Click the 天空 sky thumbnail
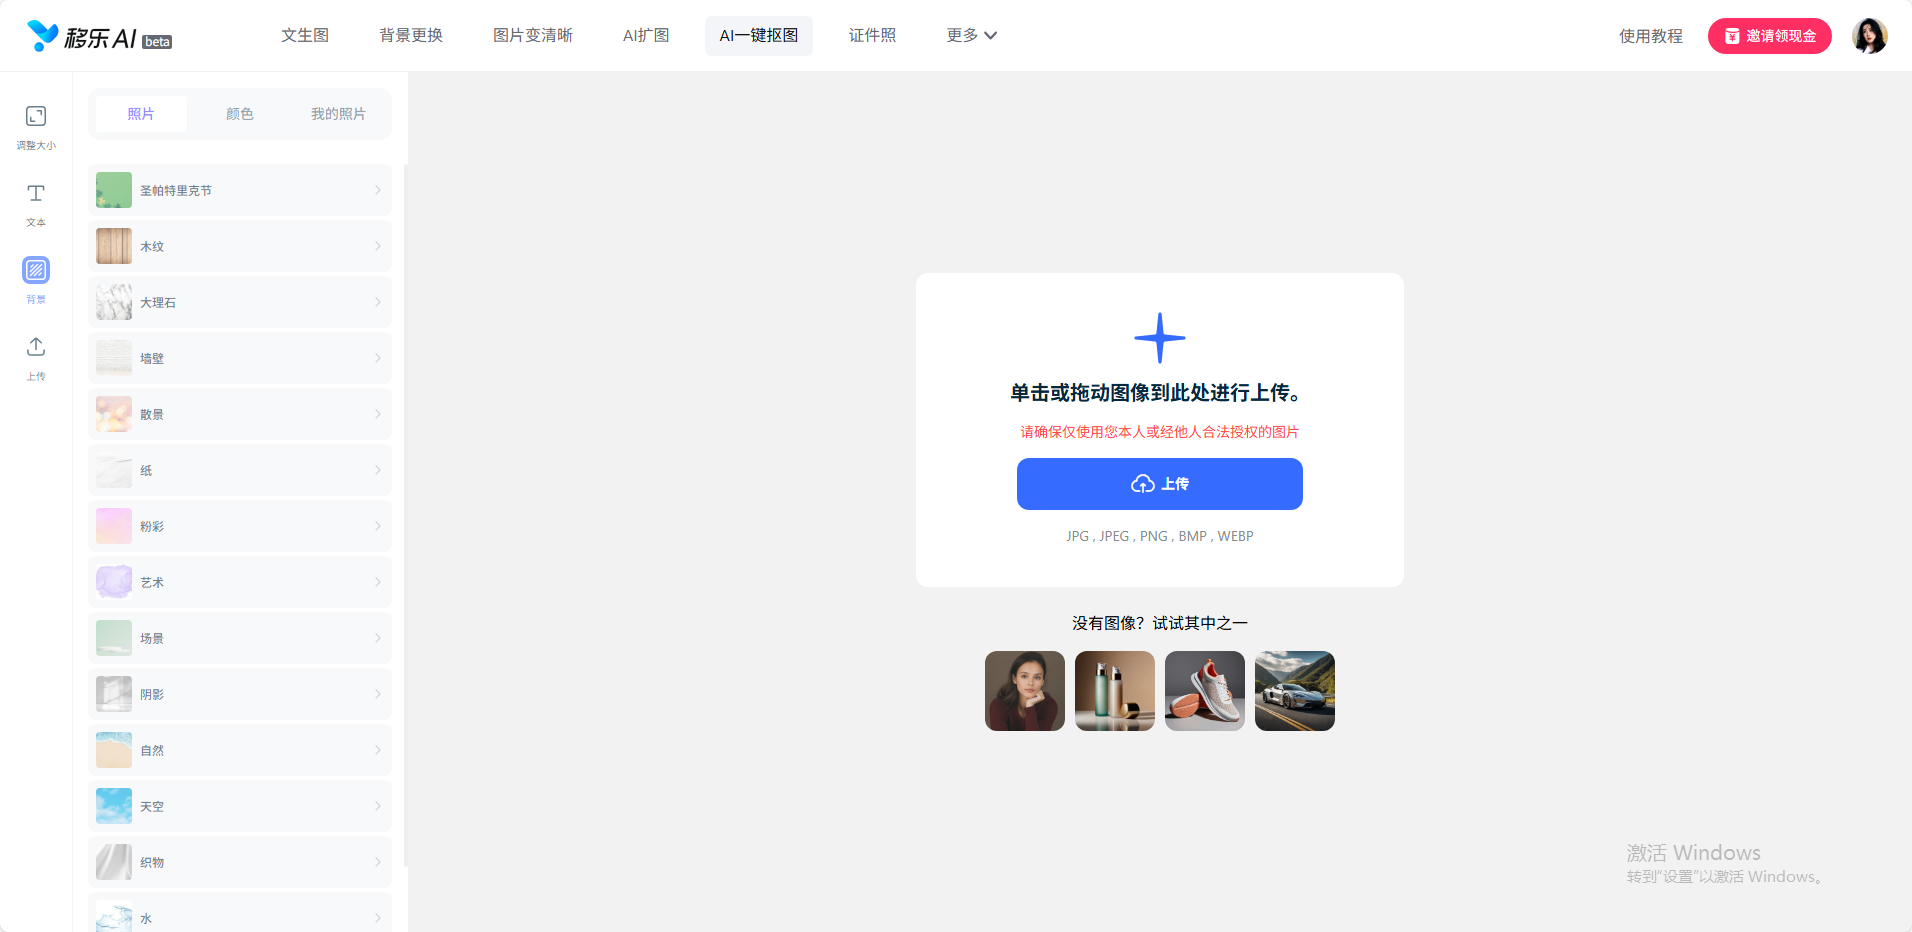The height and width of the screenshot is (932, 1912). (x=114, y=806)
